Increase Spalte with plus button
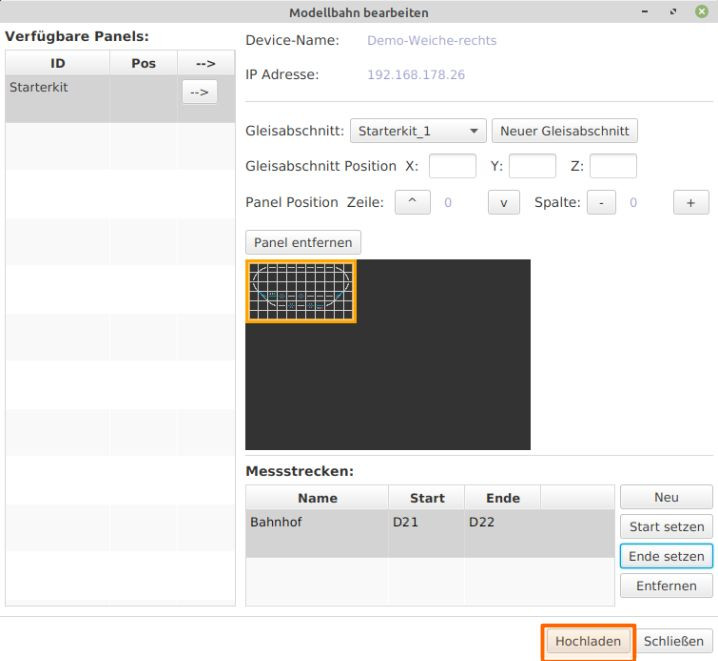 click(x=690, y=202)
